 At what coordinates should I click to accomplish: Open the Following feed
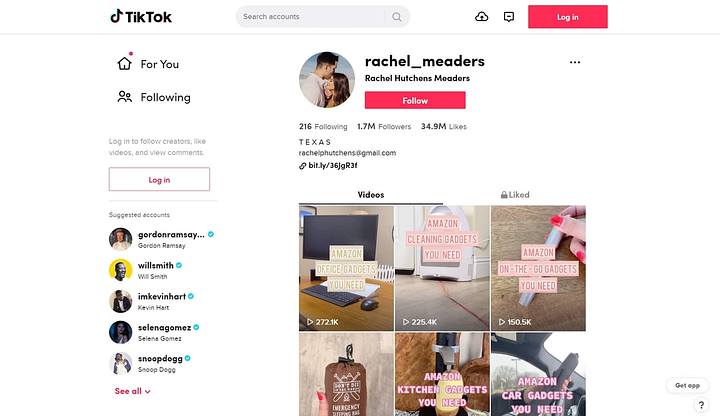point(154,97)
